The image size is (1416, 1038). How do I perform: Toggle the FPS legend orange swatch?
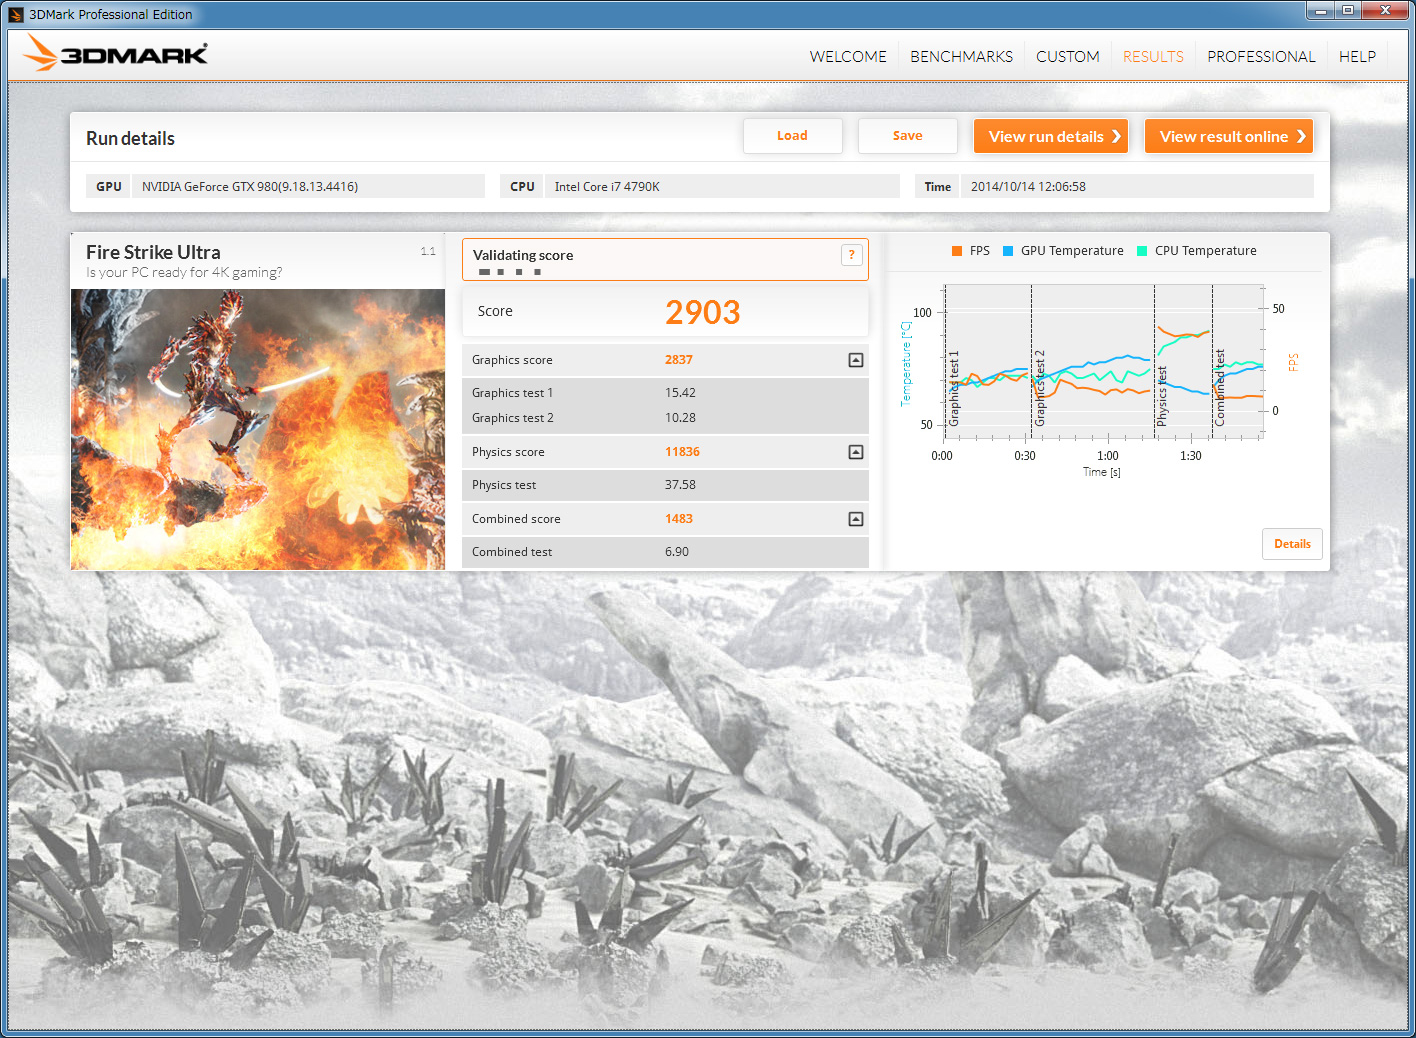(957, 251)
